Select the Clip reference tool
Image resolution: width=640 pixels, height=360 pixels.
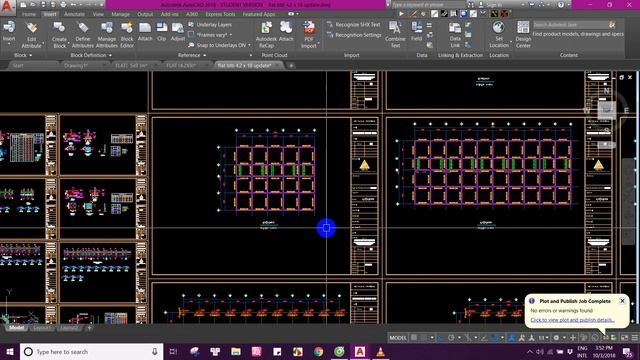[x=162, y=31]
